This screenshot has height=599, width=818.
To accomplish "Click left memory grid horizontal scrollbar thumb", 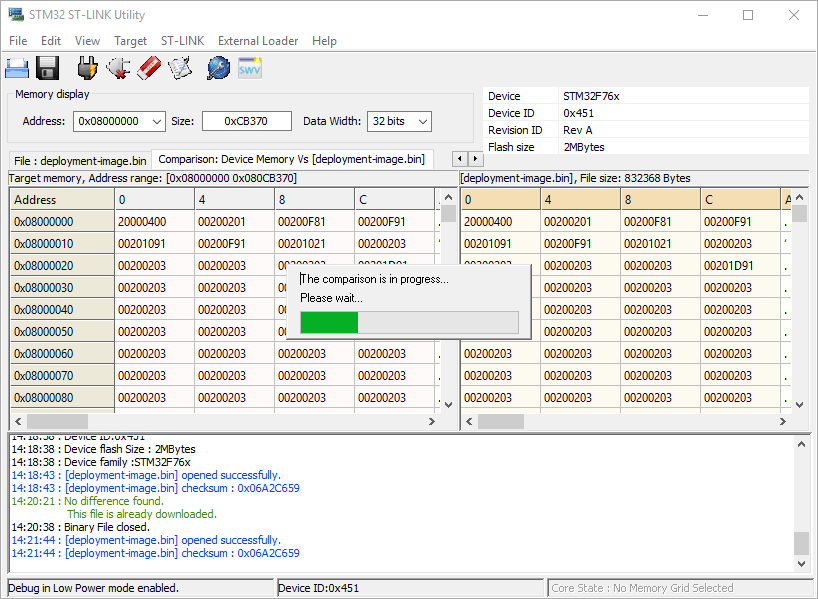I will click(57, 422).
